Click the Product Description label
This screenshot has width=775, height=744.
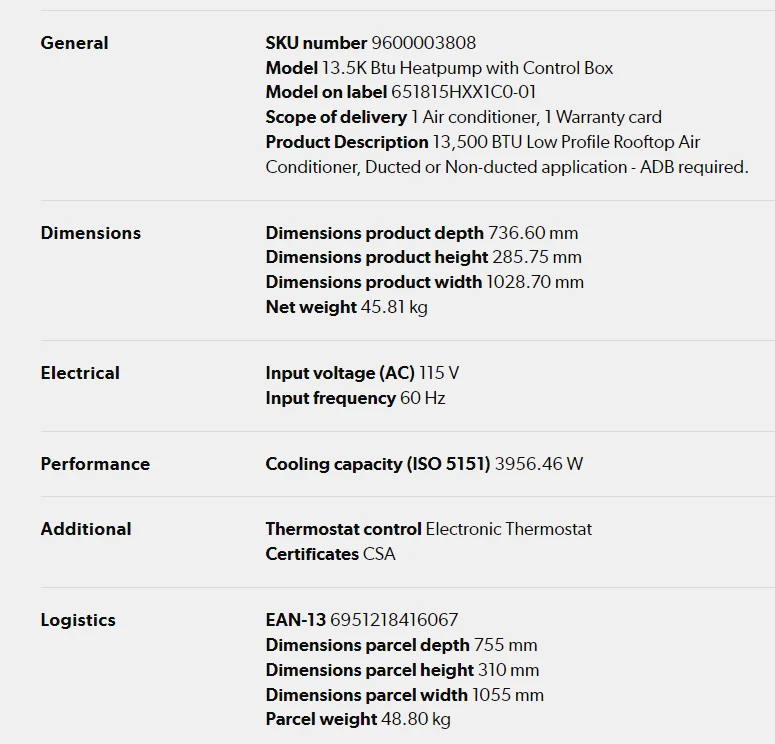tap(347, 142)
